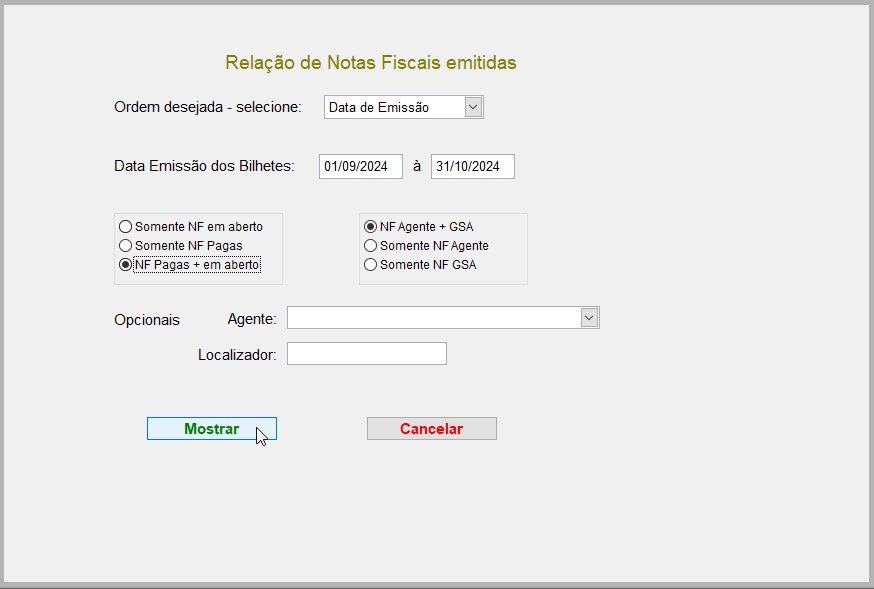Focus the Localizador text field
Image resolution: width=874 pixels, height=589 pixels.
pos(366,354)
